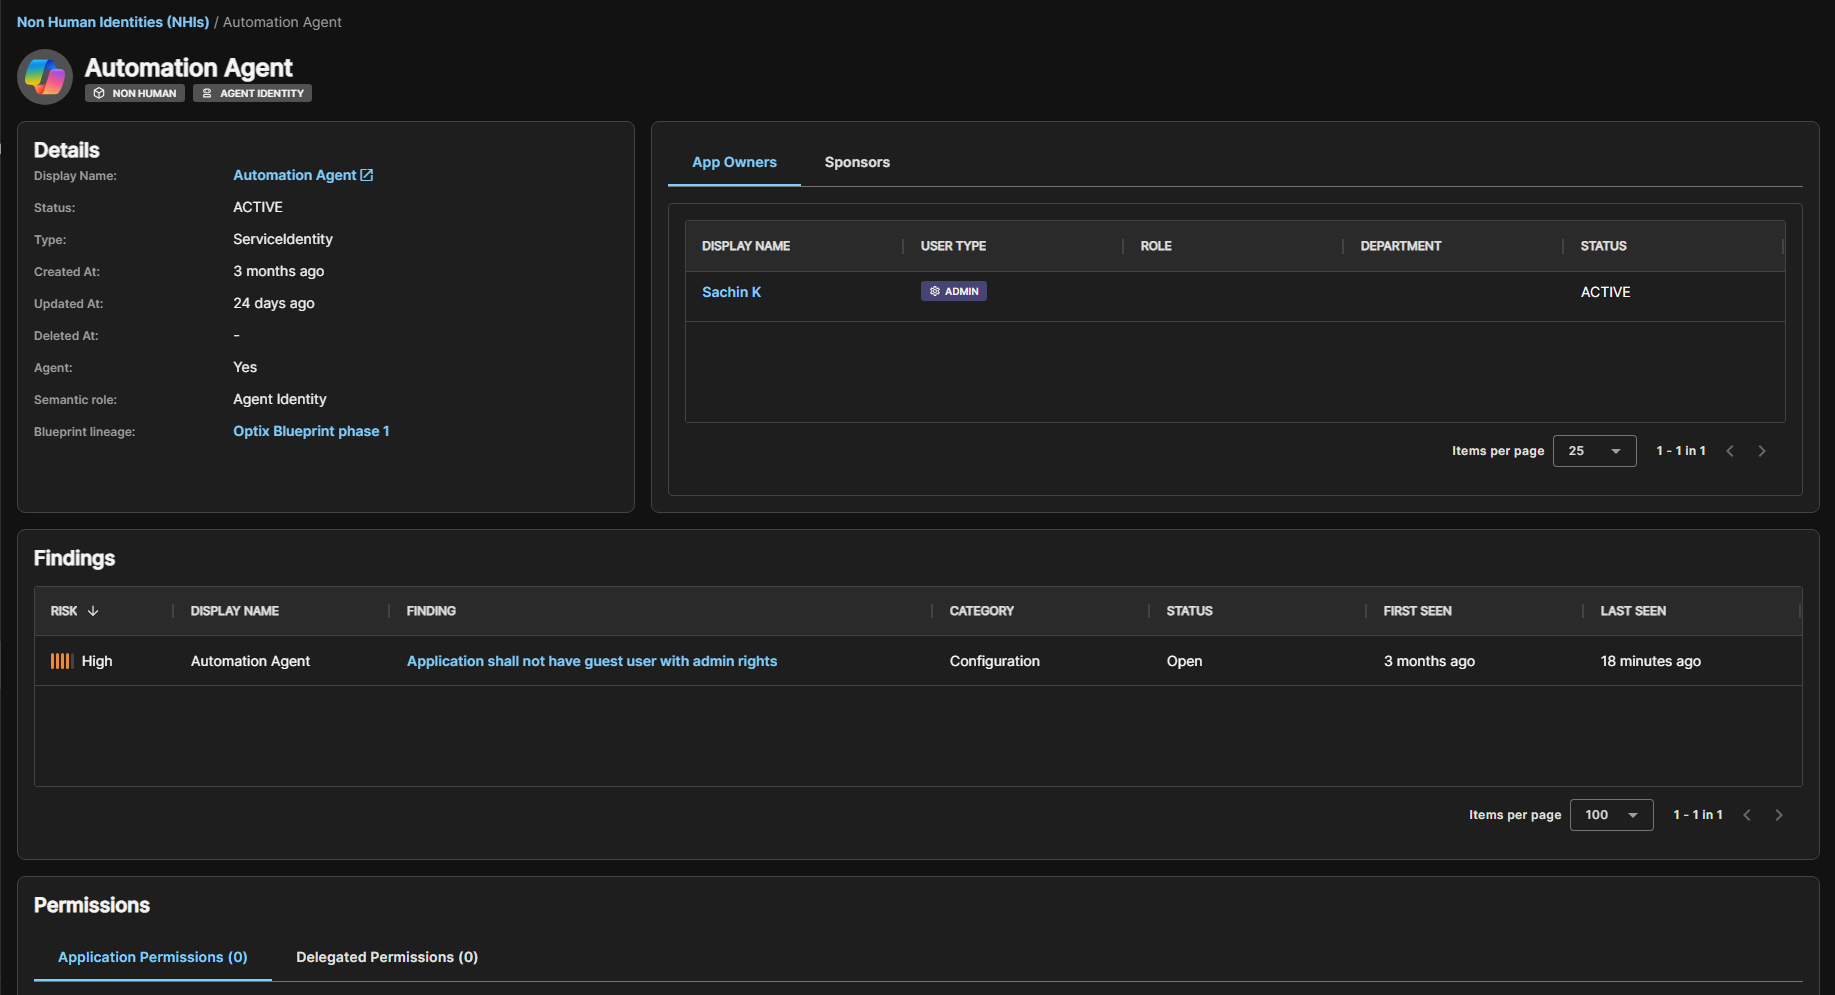Screen dimensions: 1835x995
Task: Click the Findings STATUS column header
Action: [x=1189, y=611]
